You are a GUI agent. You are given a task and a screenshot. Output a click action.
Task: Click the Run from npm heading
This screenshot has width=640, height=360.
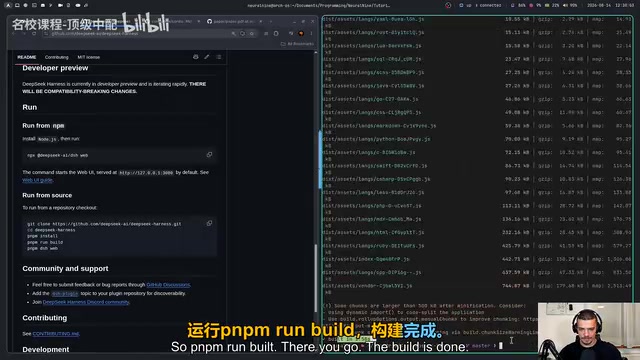43,126
